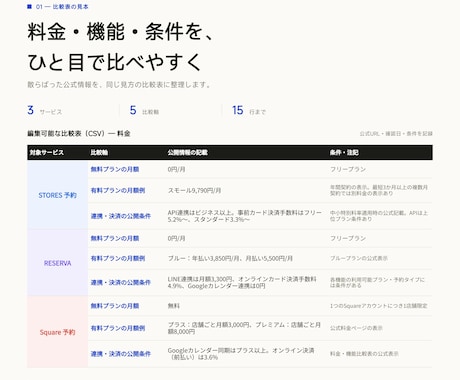Click the blue square marker beside 01

[x=29, y=6]
